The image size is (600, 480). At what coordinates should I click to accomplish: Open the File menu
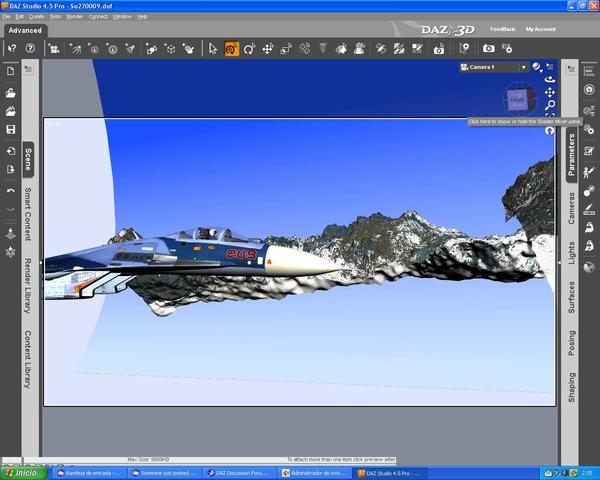[6, 17]
